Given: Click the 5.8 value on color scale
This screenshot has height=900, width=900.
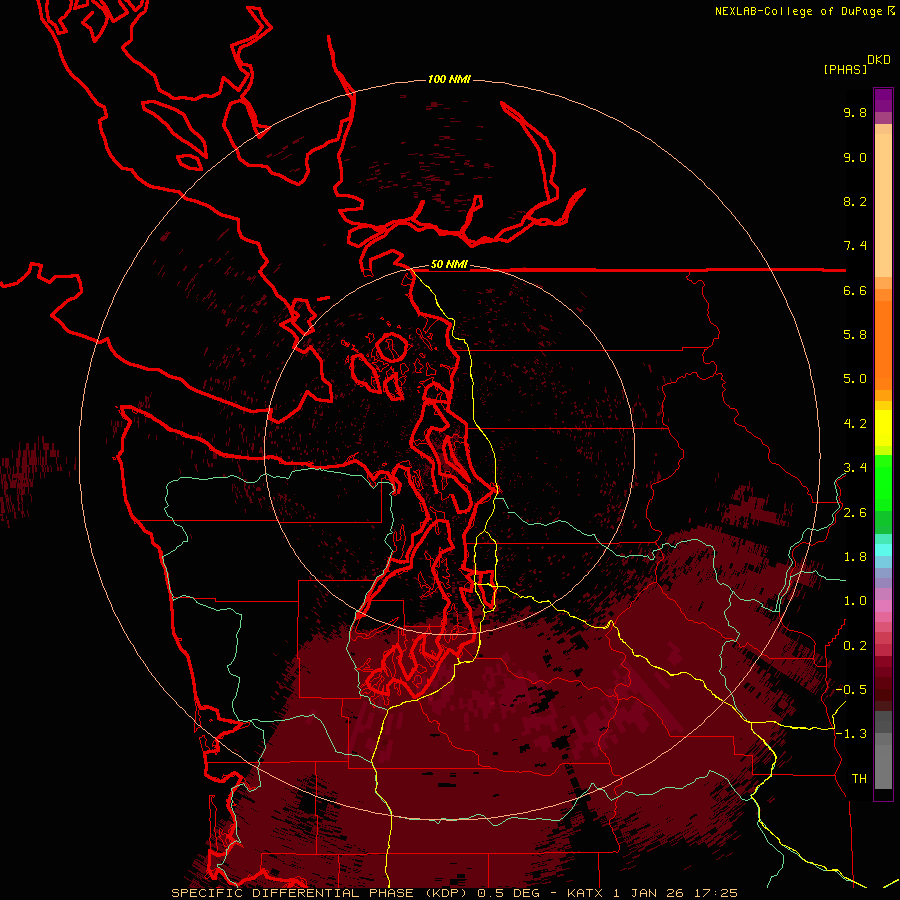Looking at the screenshot, I should click(855, 335).
